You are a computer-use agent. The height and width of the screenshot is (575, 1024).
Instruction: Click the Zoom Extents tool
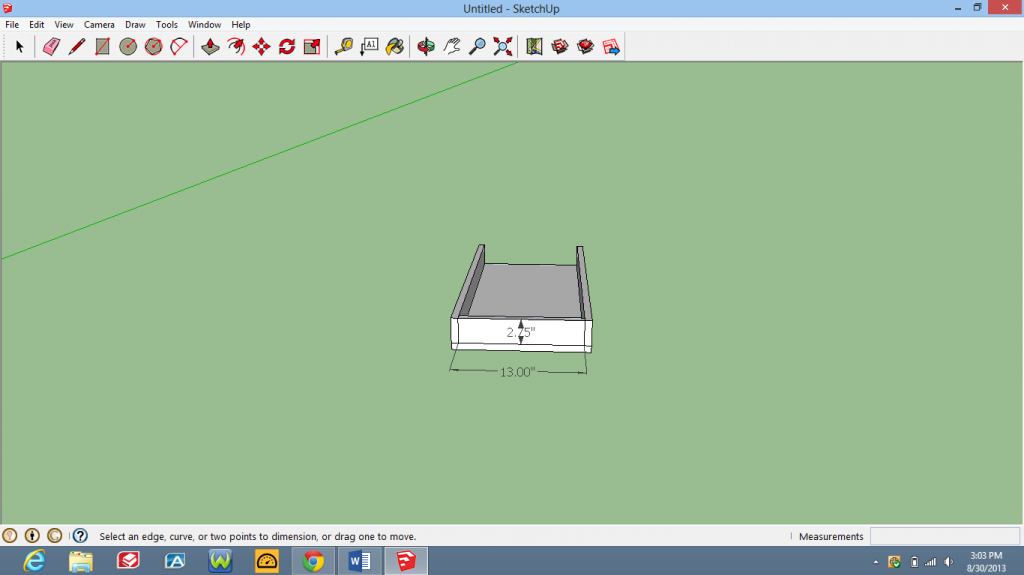pyautogui.click(x=503, y=46)
